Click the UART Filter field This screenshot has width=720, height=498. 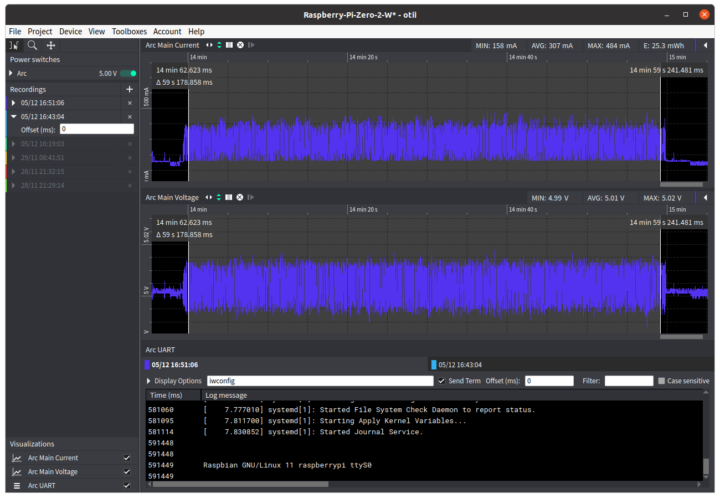pyautogui.click(x=629, y=381)
